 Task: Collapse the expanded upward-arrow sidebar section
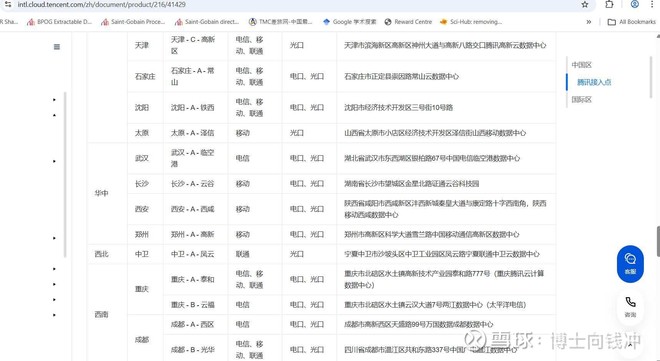(54, 115)
